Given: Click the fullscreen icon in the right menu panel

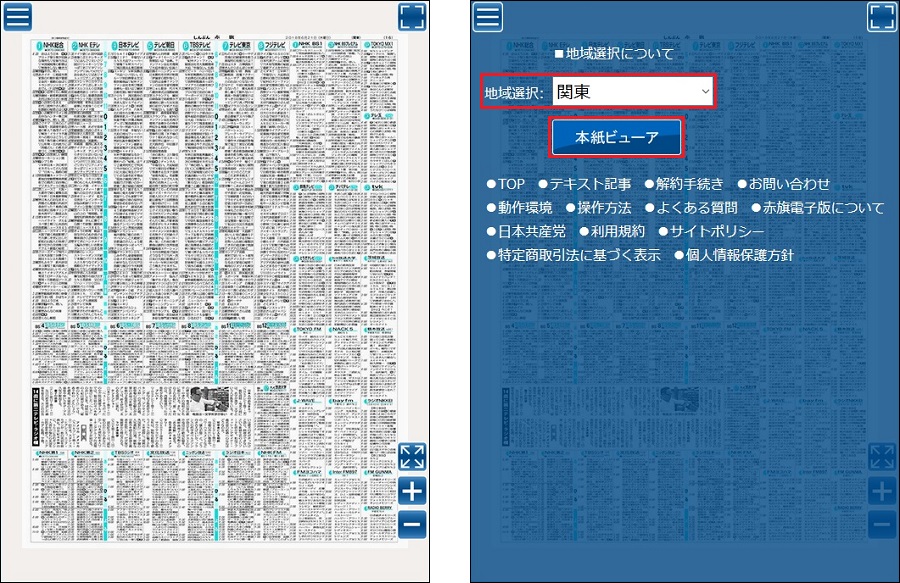Looking at the screenshot, I should click(881, 17).
